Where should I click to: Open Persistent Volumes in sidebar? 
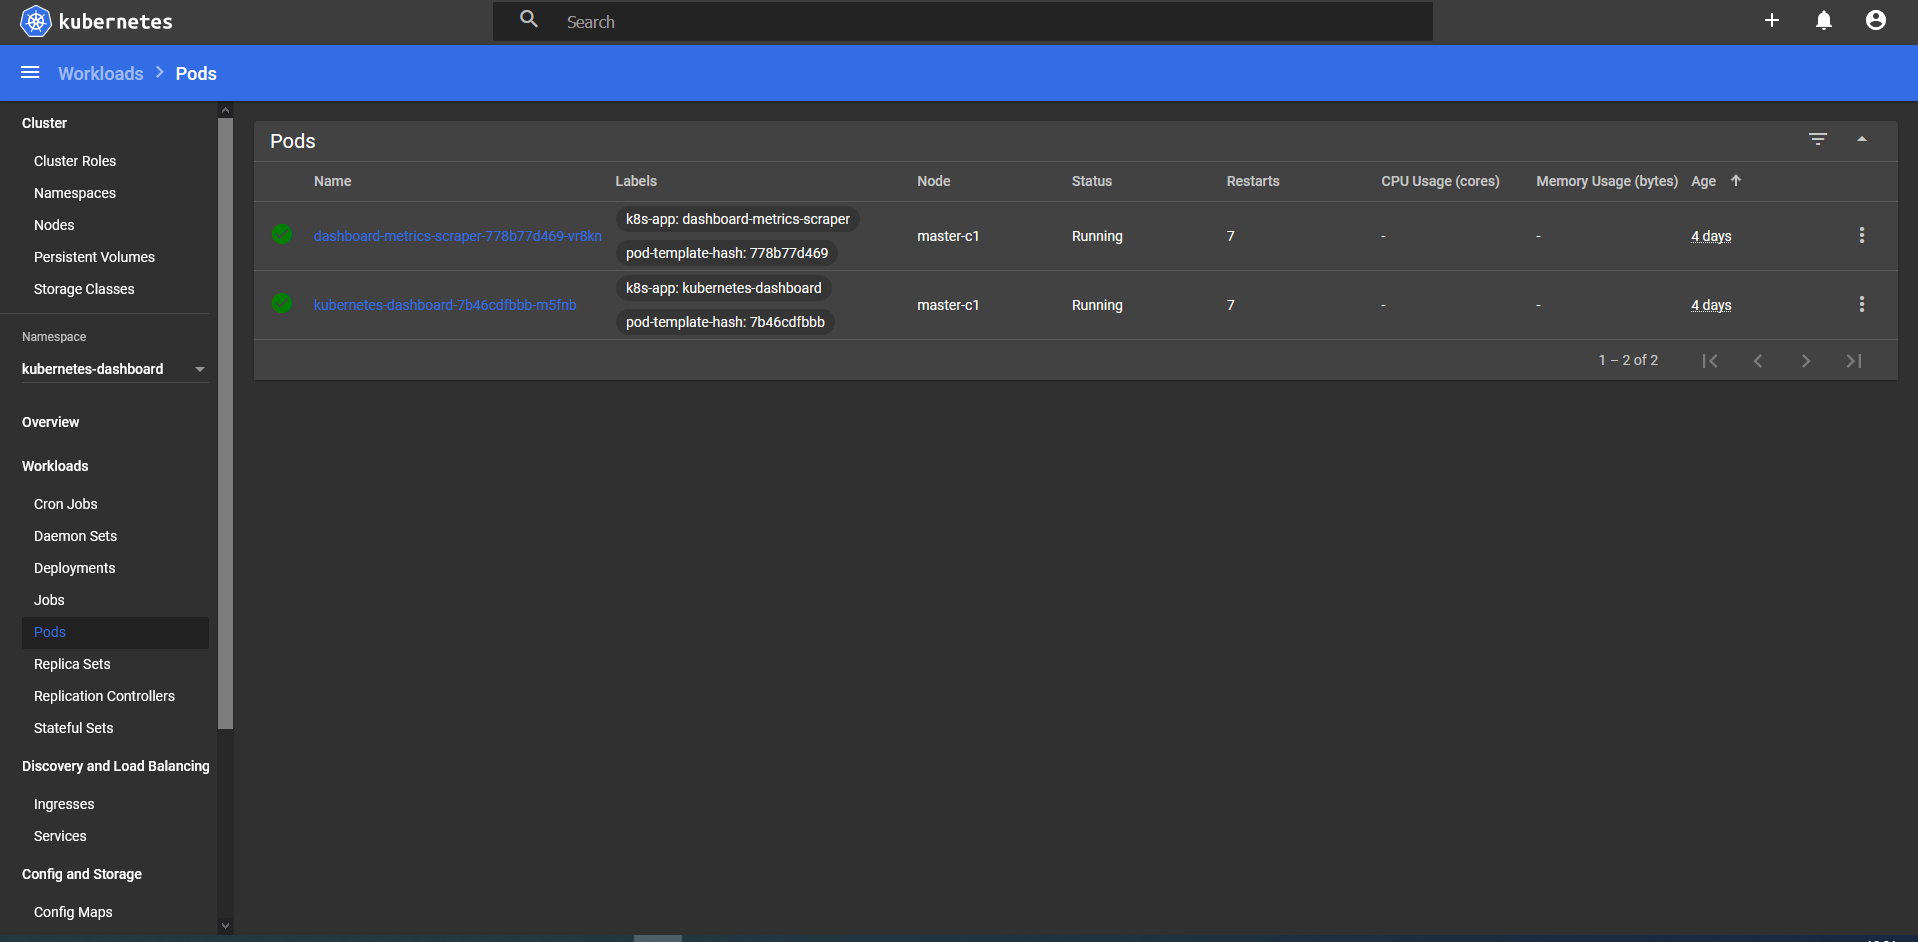pyautogui.click(x=94, y=257)
